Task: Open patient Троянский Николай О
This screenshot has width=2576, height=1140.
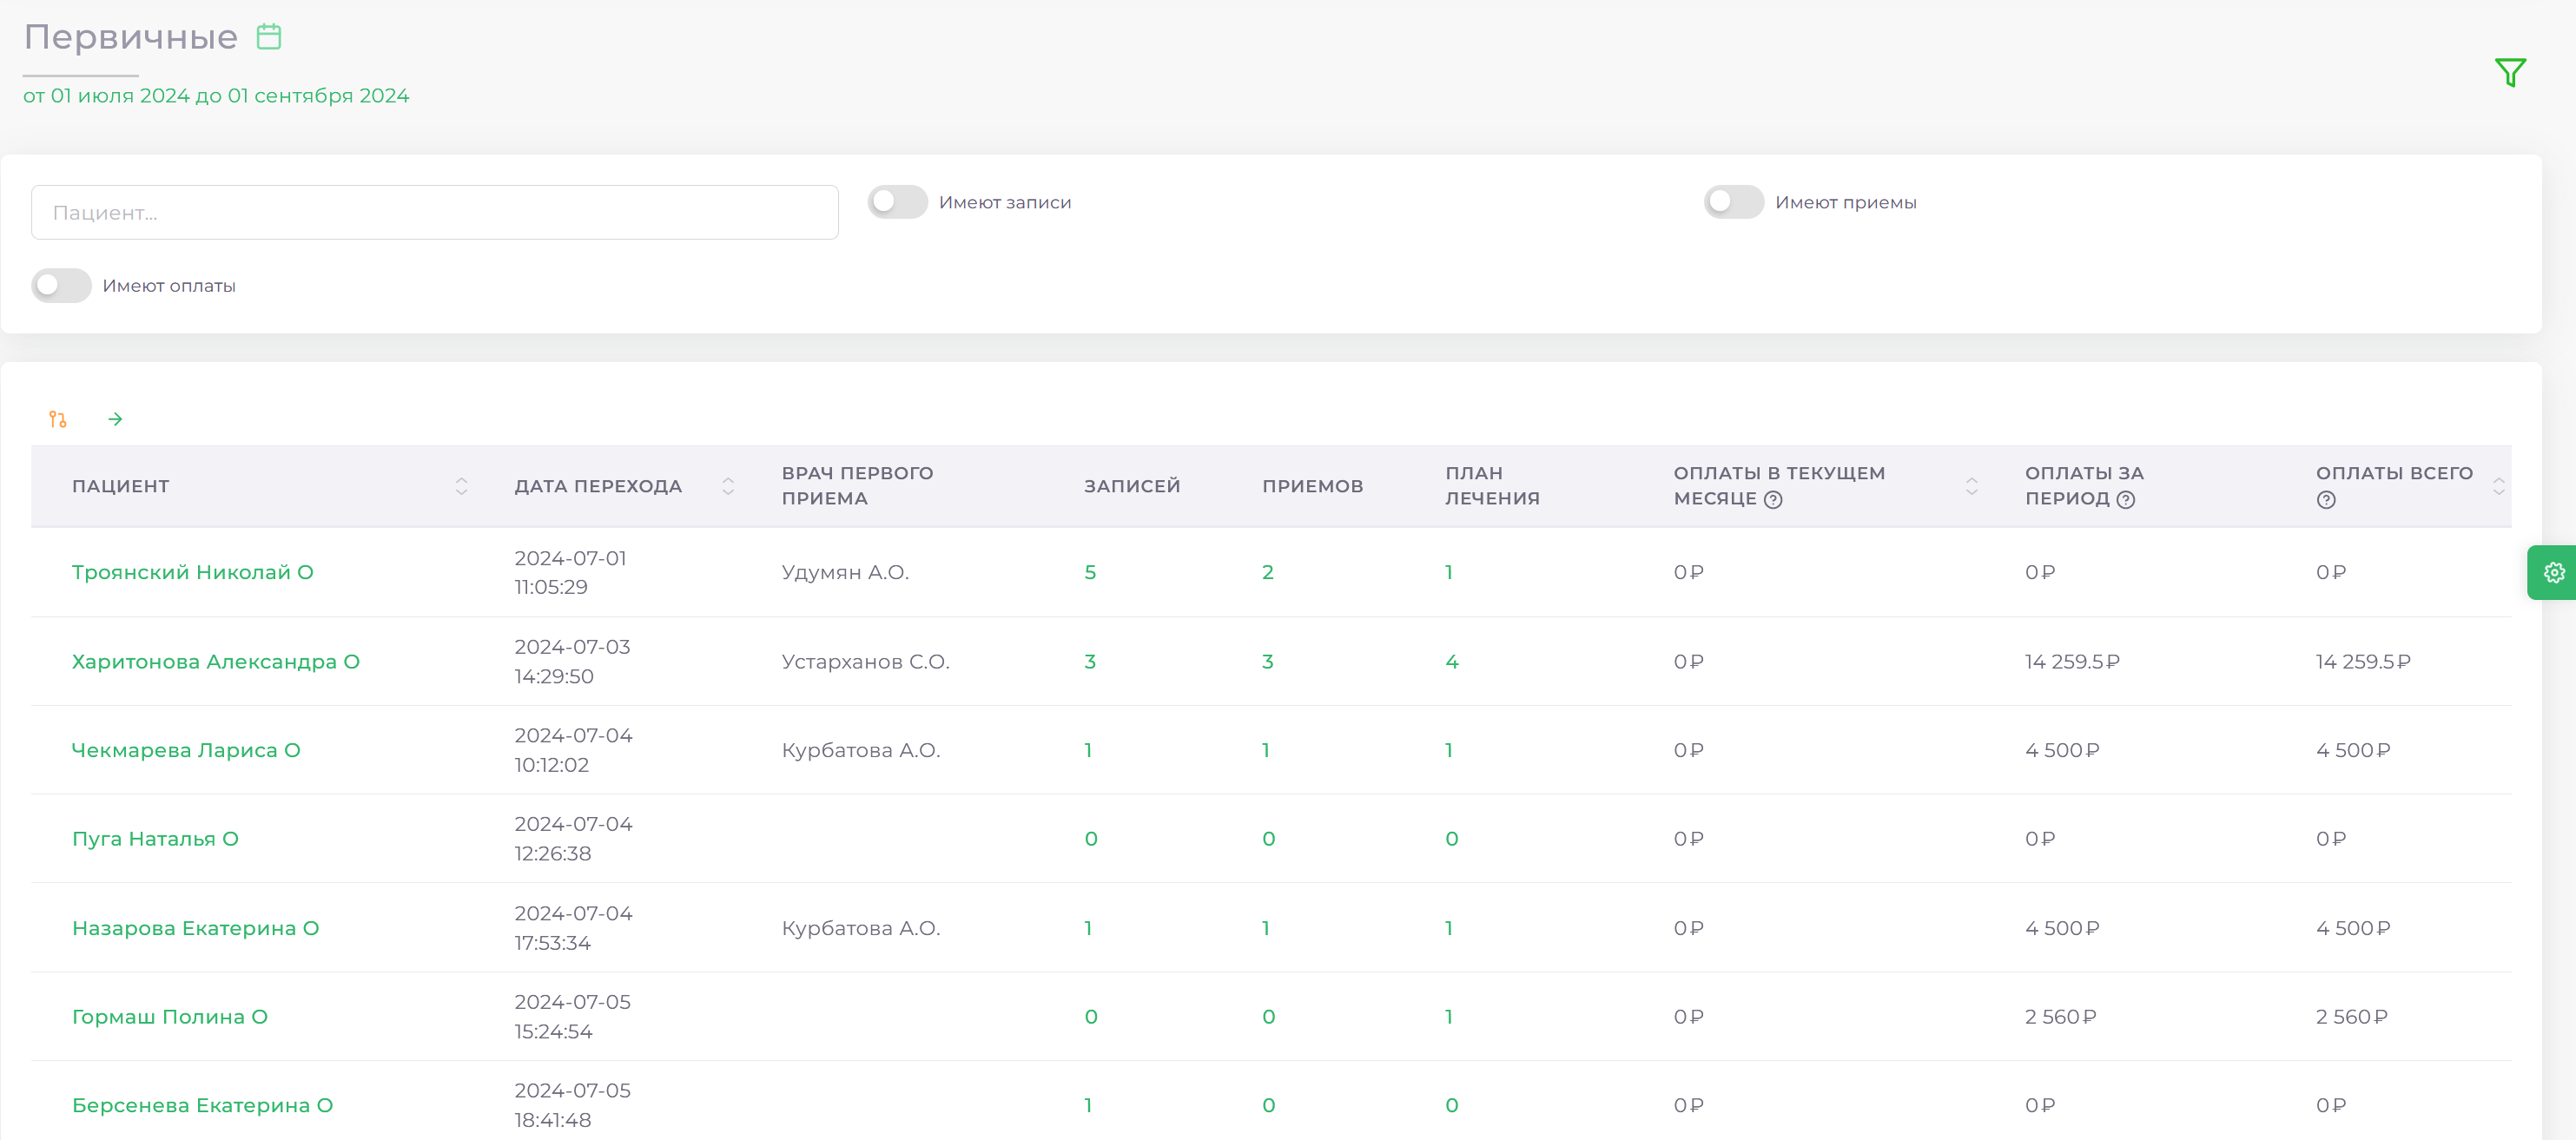Action: point(193,572)
